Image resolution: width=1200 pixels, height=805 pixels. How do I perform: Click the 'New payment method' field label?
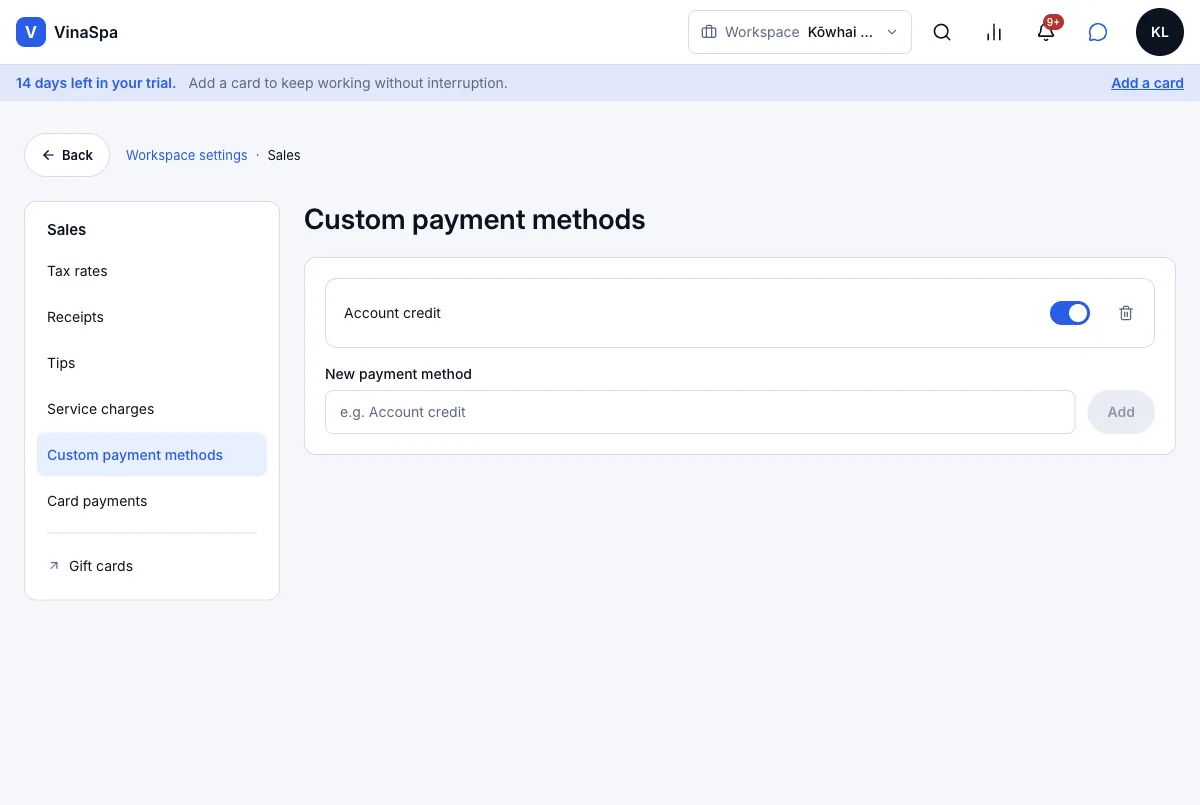(398, 374)
